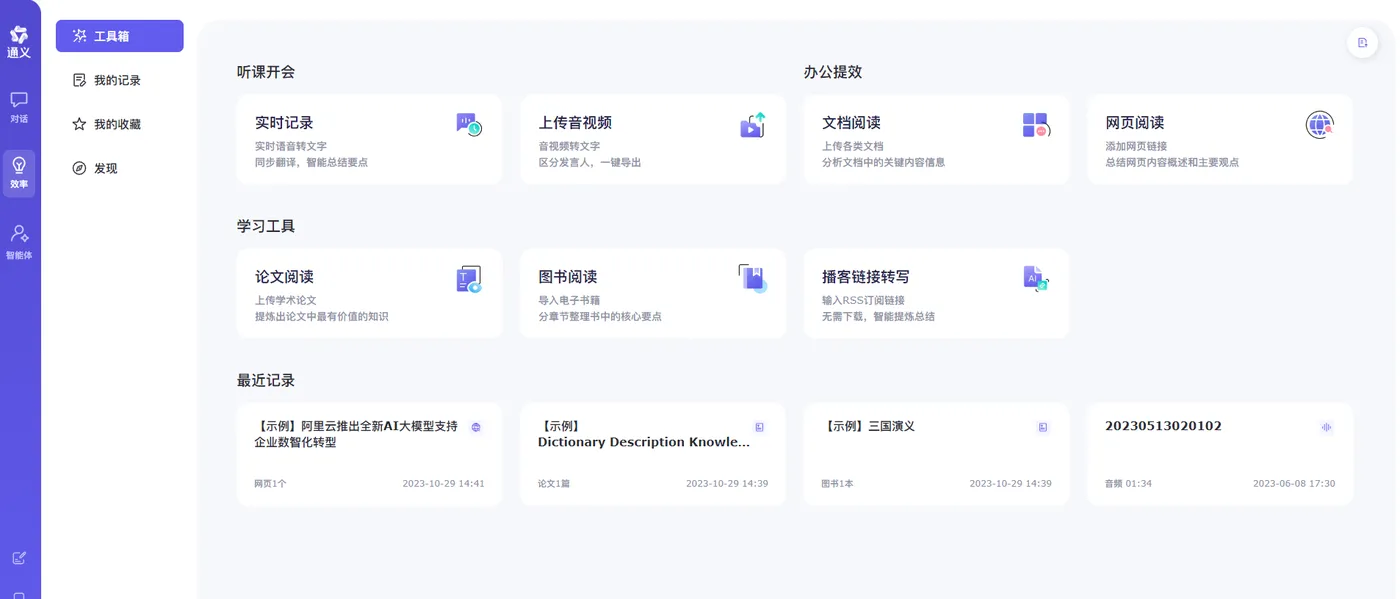Click the 播客链接转写 card icon

coord(1035,278)
